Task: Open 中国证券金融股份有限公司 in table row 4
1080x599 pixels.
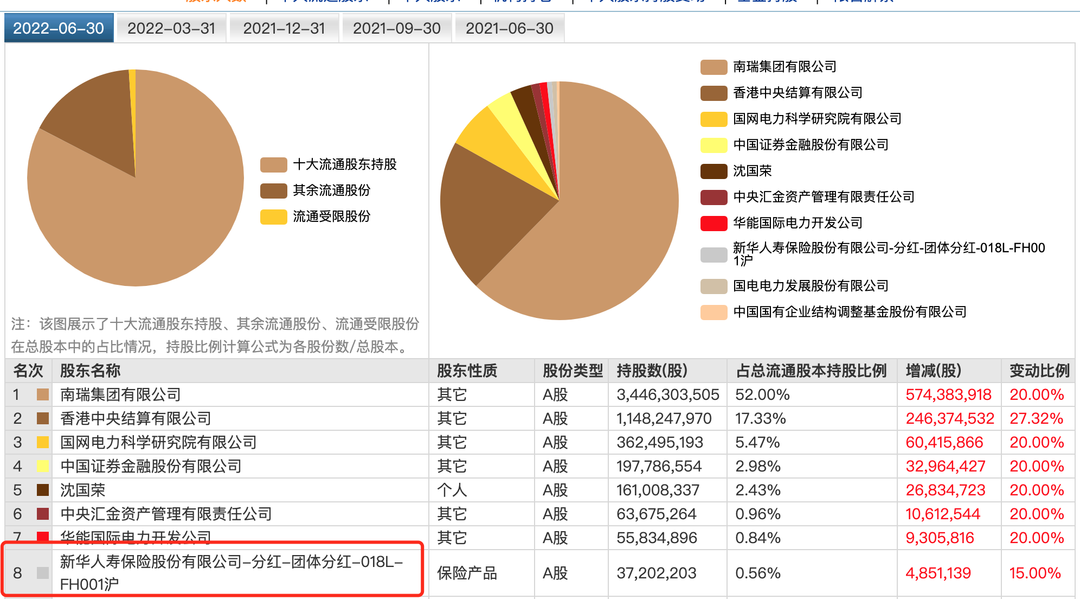Action: coord(151,467)
